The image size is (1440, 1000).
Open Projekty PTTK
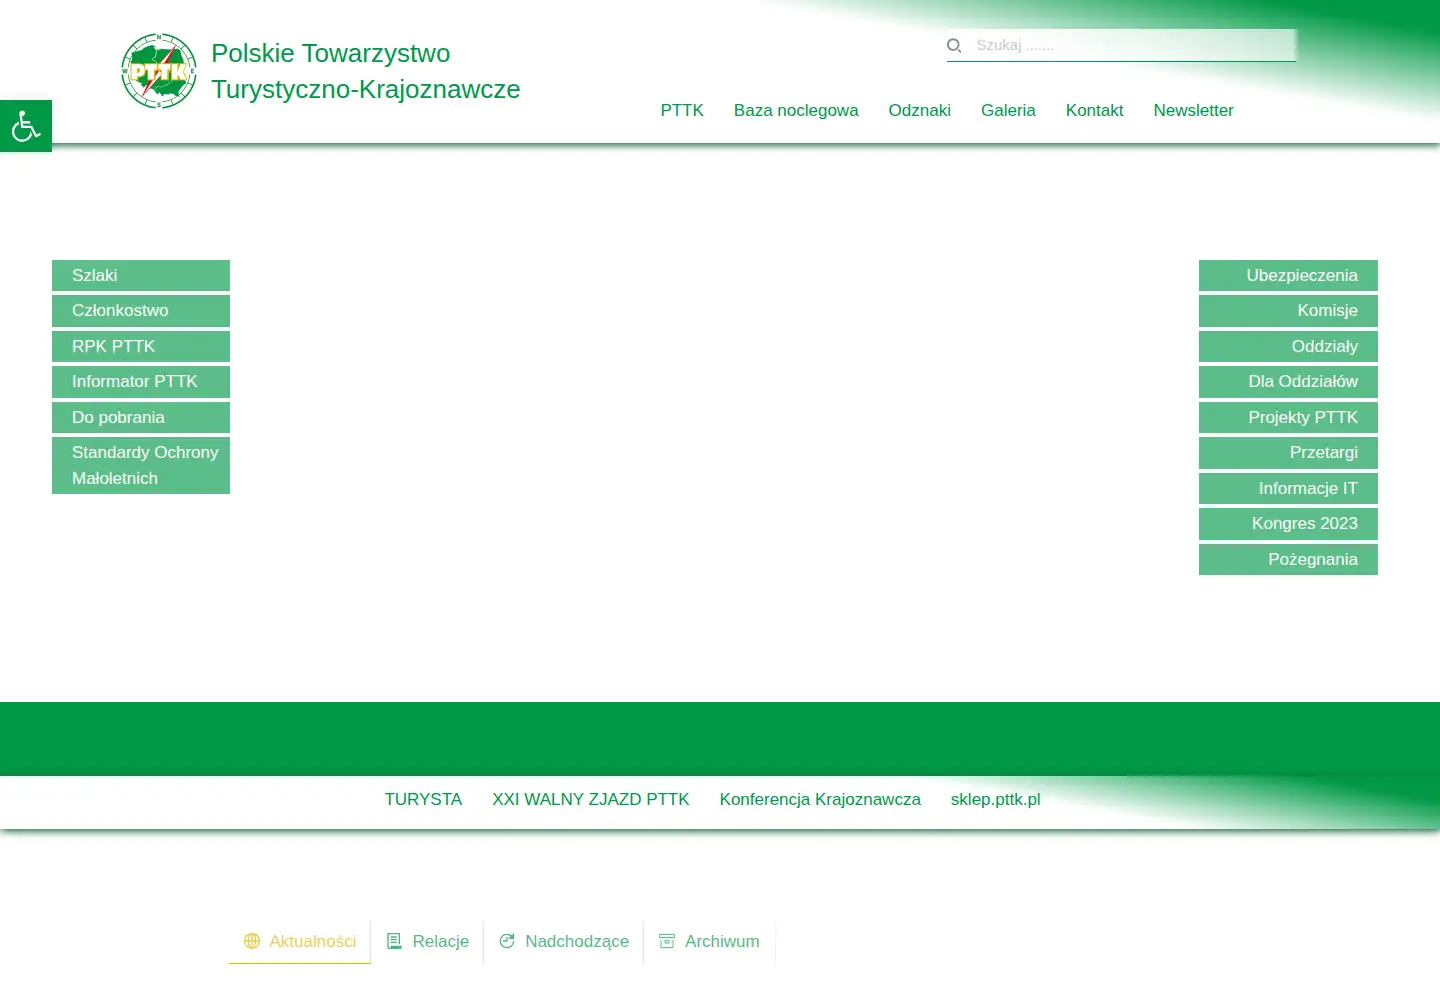pyautogui.click(x=1288, y=417)
